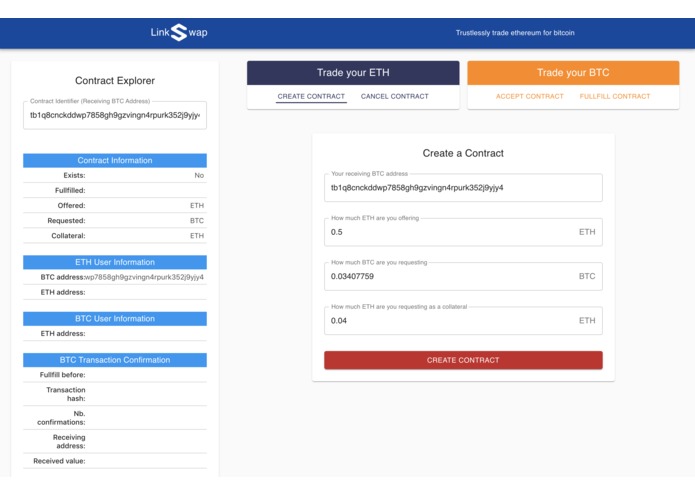Click the 'Received value:' label

pyautogui.click(x=59, y=461)
